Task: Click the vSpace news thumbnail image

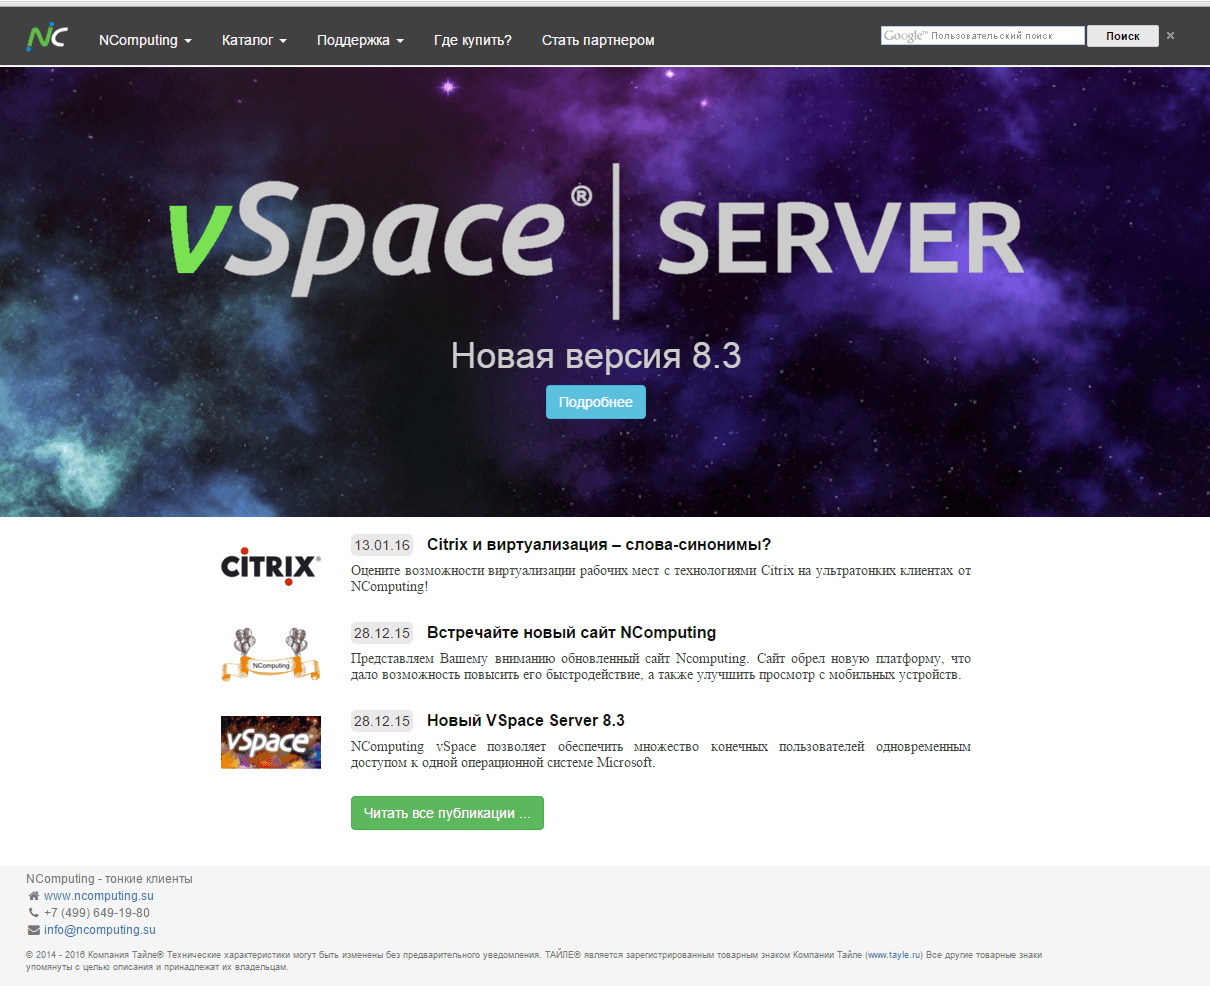Action: pos(270,742)
